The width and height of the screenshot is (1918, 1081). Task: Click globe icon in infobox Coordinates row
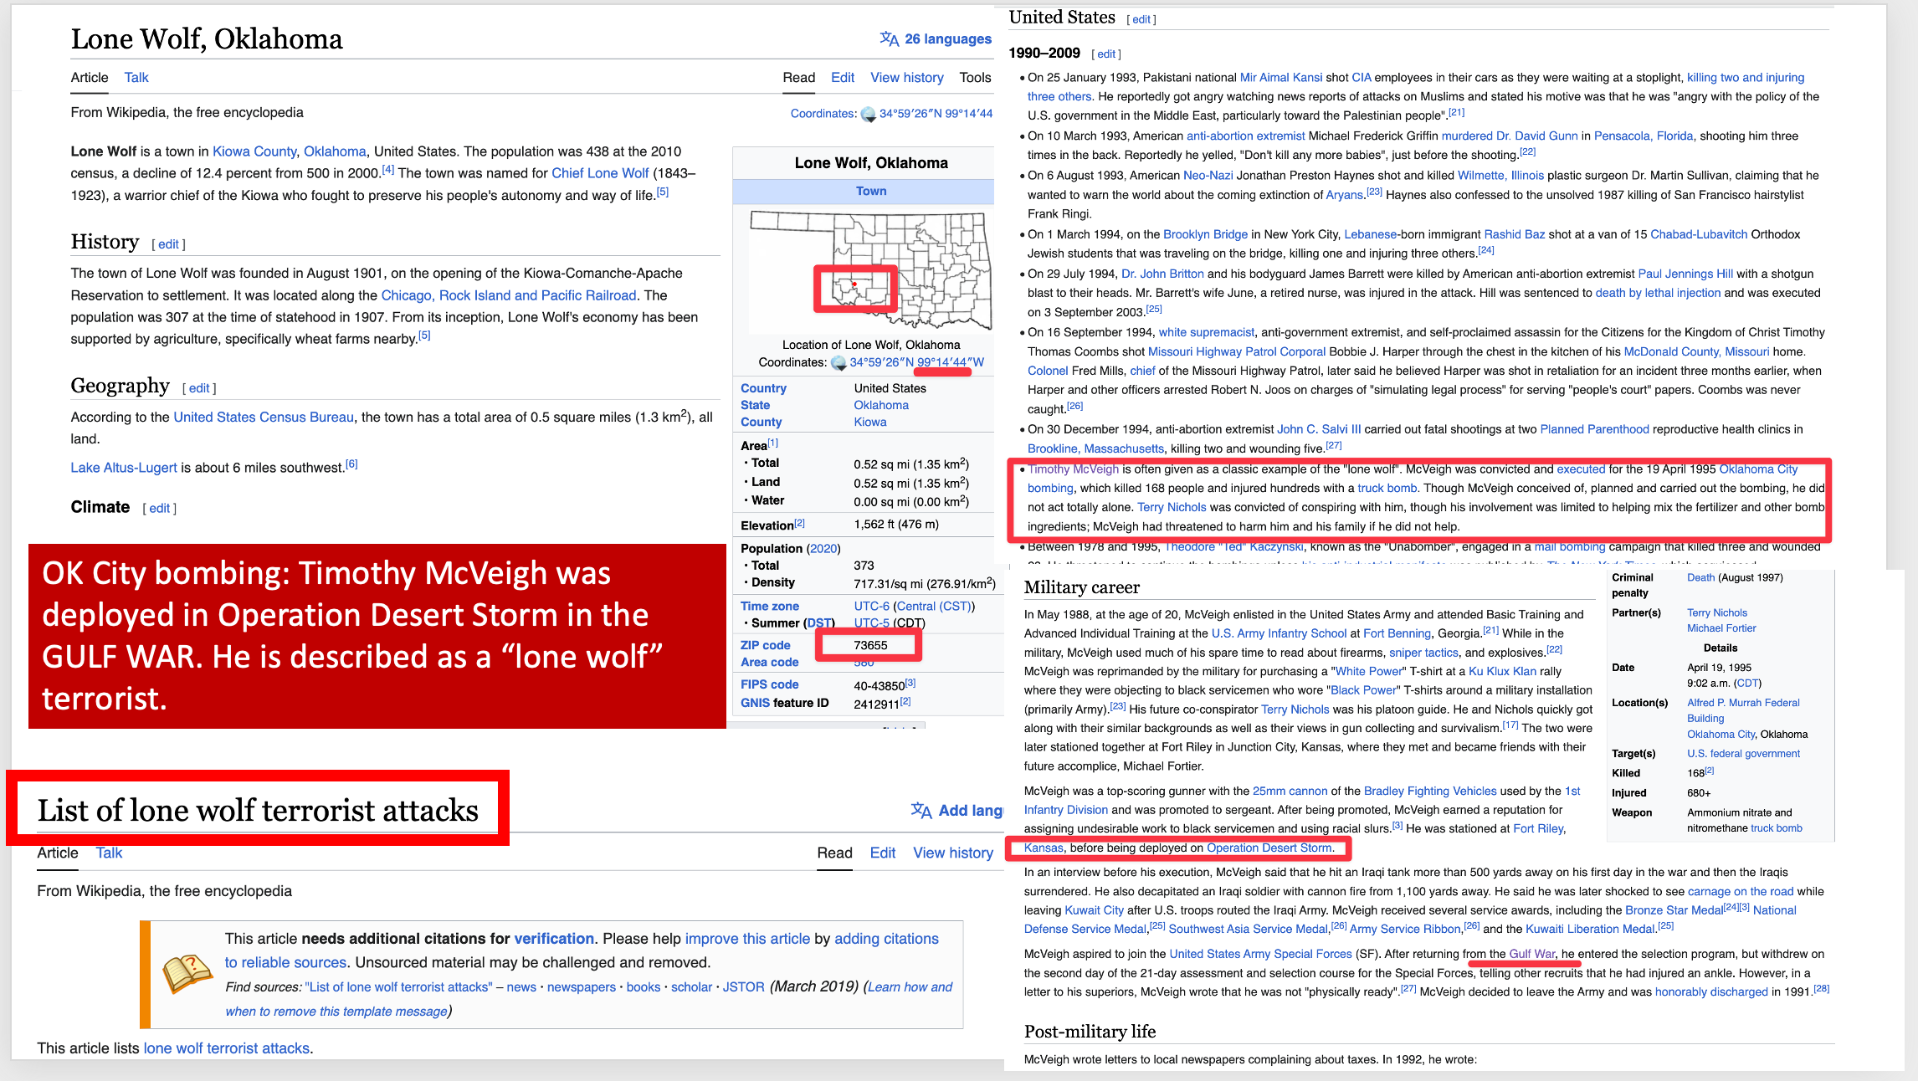(839, 363)
